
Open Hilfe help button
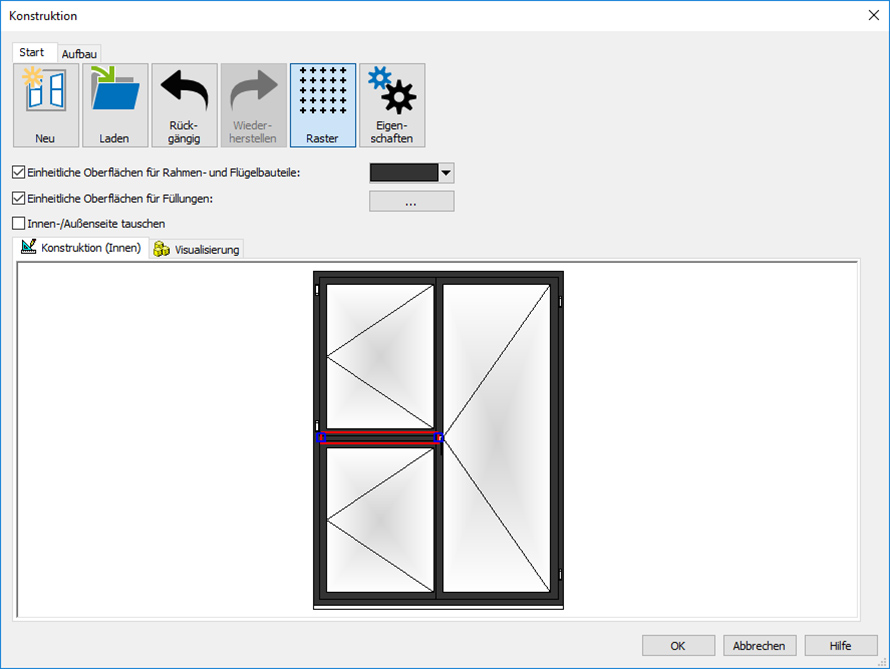point(841,646)
